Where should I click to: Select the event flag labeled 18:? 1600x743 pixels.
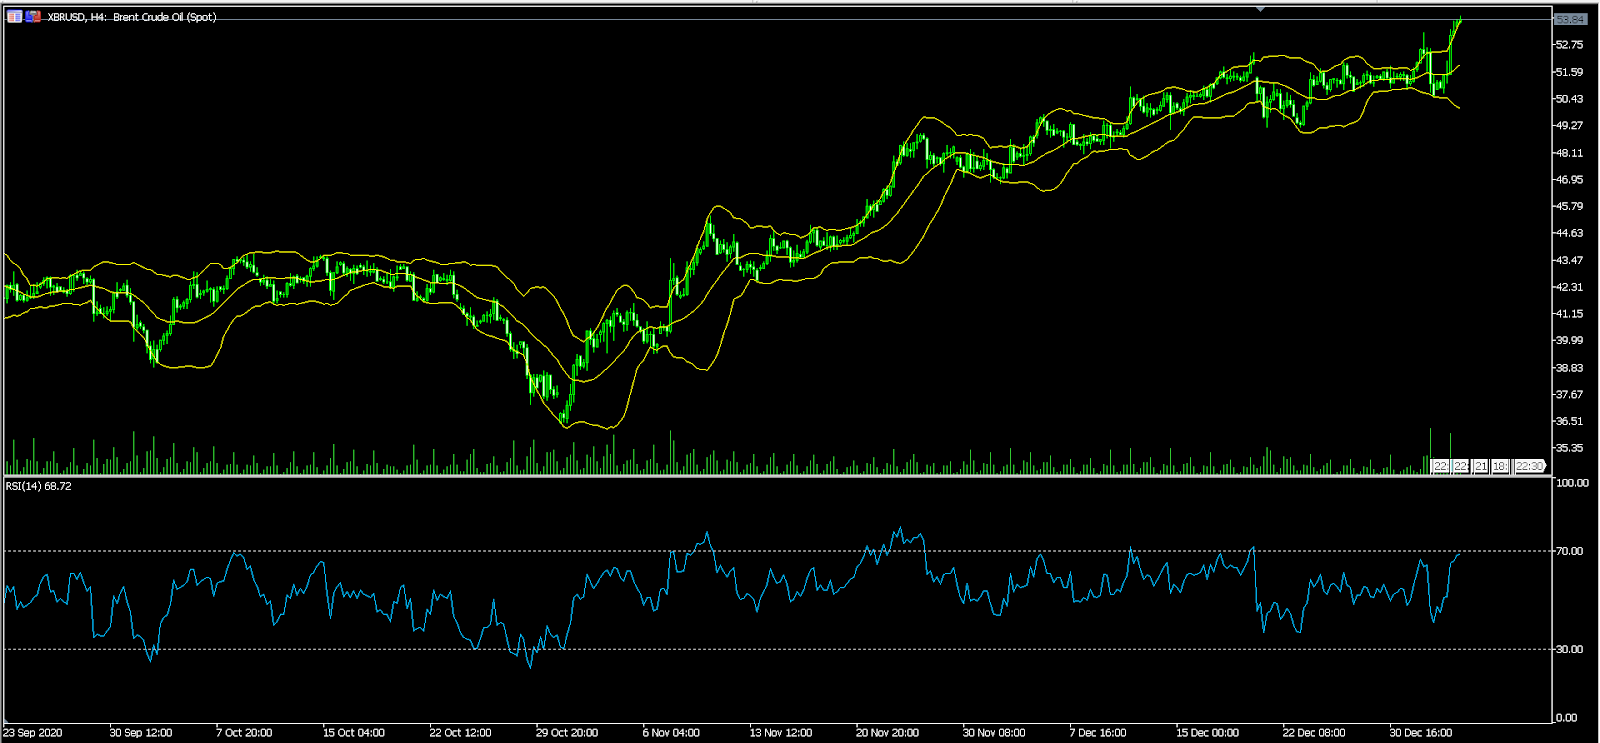pos(1500,466)
